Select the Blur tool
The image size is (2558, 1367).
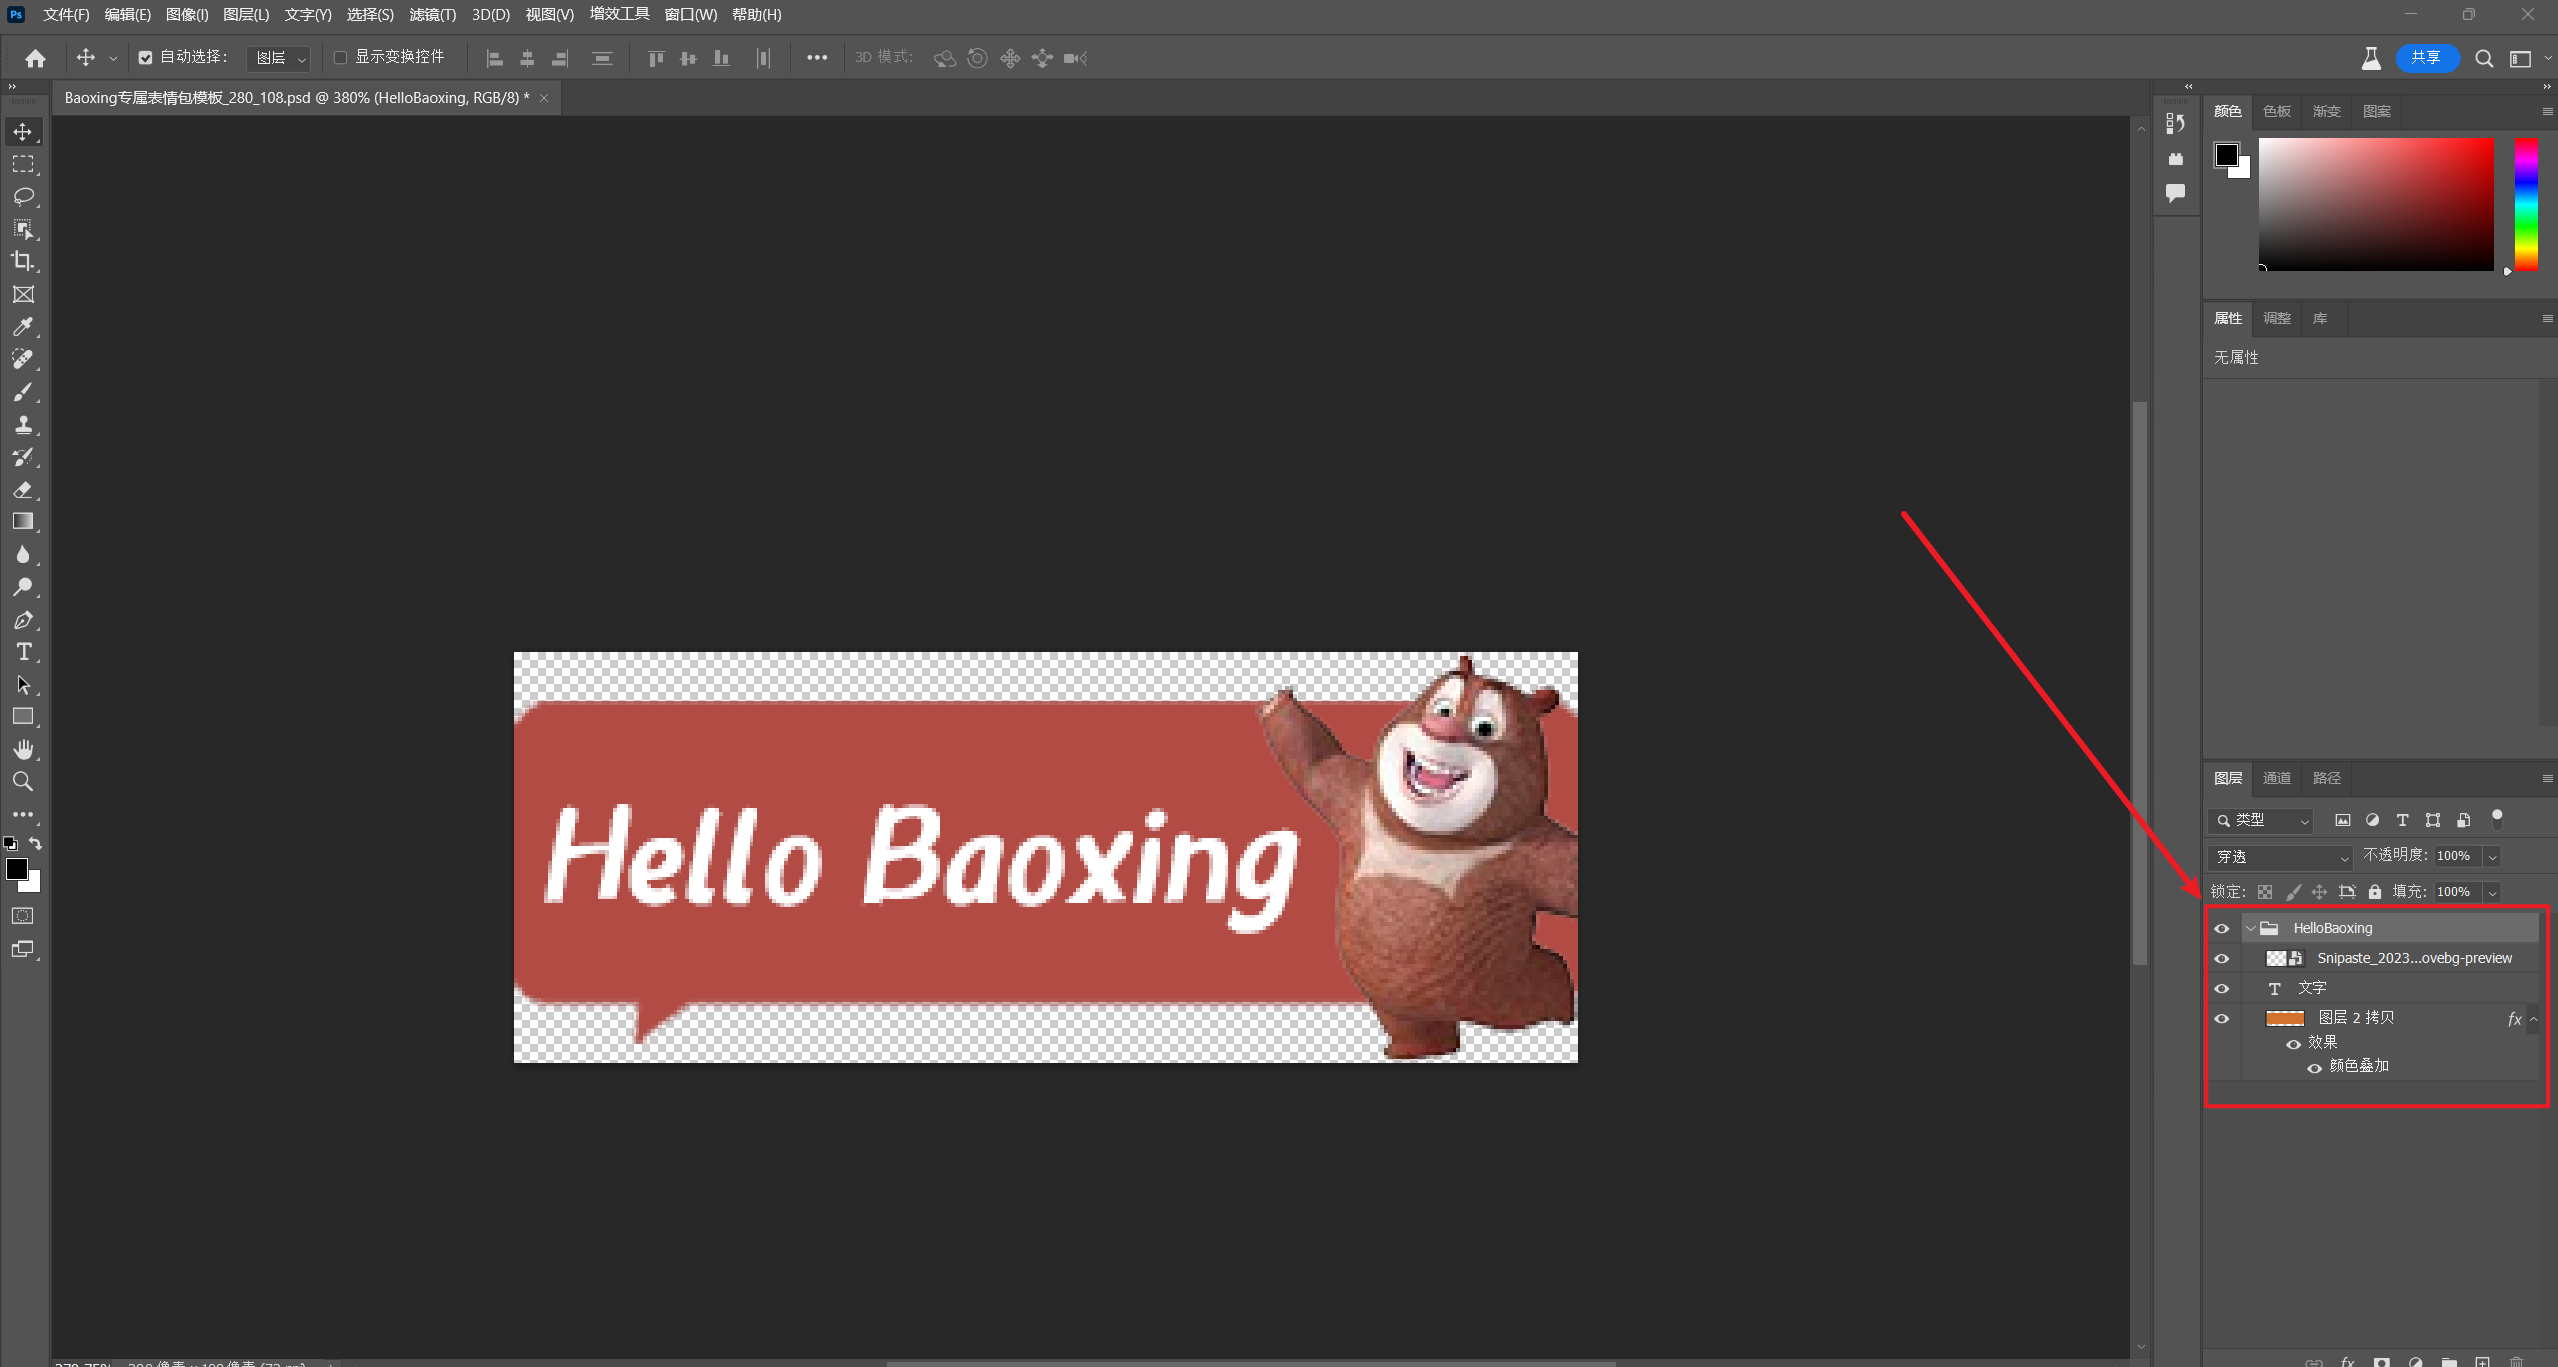click(x=23, y=555)
